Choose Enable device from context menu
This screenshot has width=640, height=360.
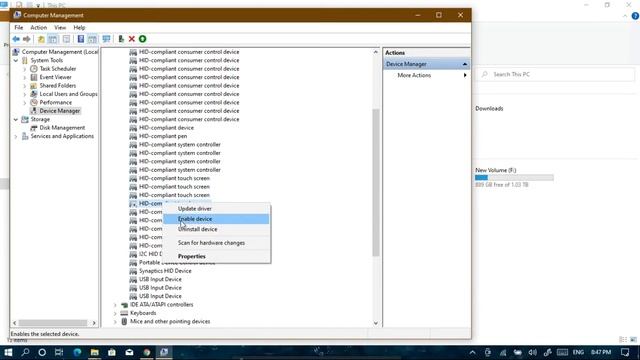(x=216, y=219)
